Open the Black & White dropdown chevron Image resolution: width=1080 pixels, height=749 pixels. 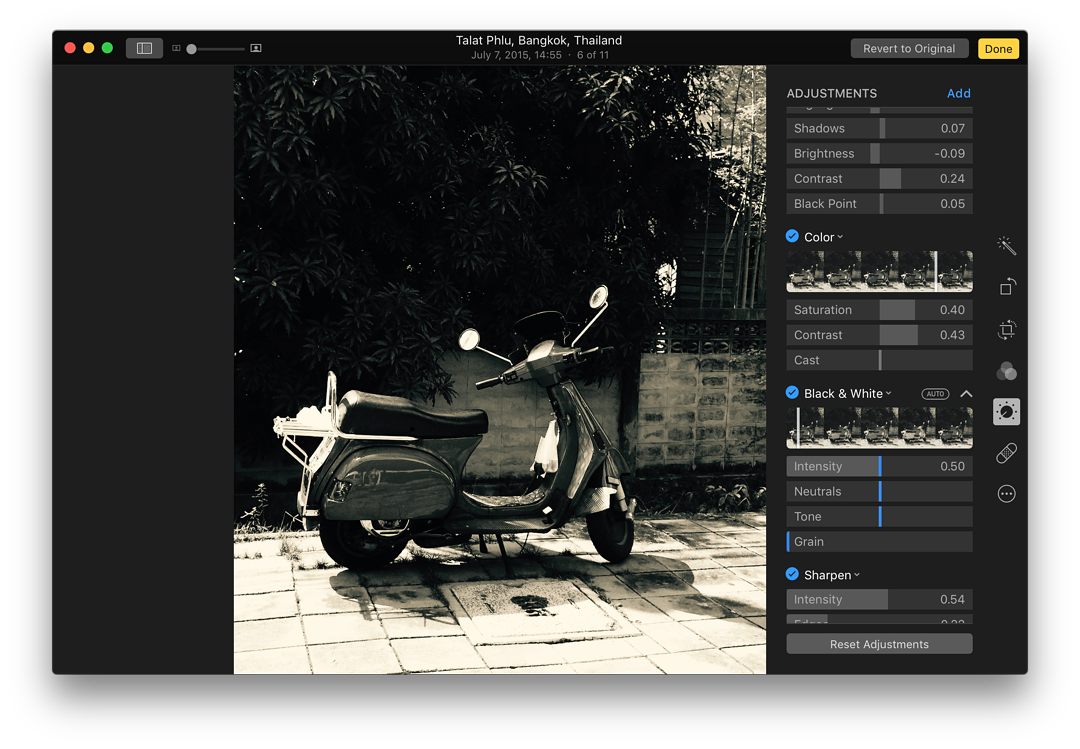(889, 393)
